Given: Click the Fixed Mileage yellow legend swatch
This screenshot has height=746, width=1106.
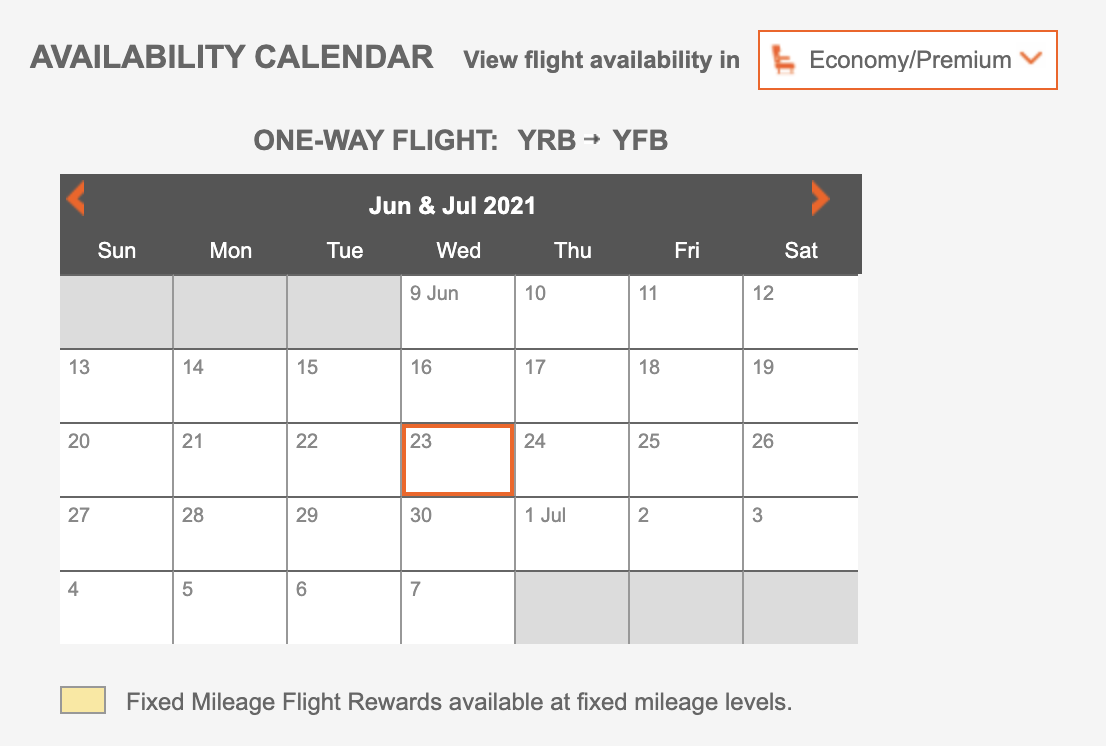Looking at the screenshot, I should [x=83, y=701].
